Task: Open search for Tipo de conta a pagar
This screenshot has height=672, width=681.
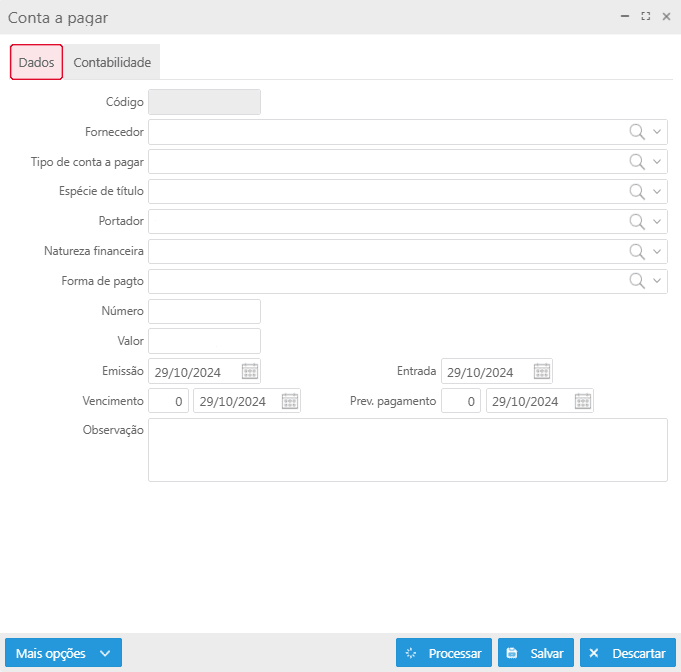Action: (636, 162)
